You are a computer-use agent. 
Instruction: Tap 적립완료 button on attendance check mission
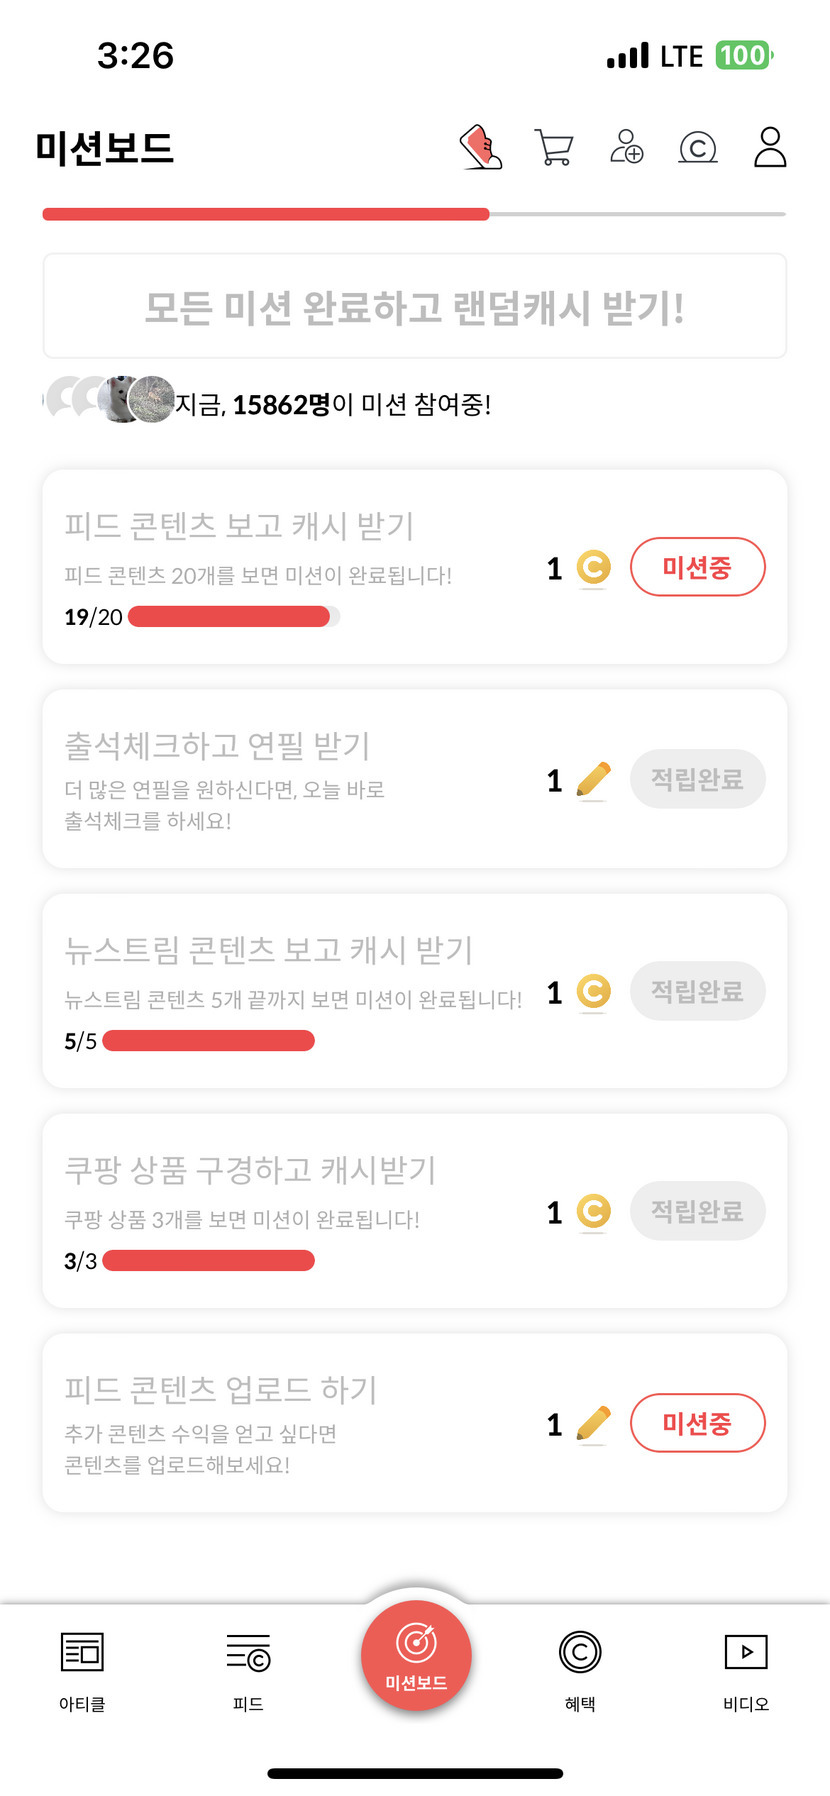coord(697,779)
